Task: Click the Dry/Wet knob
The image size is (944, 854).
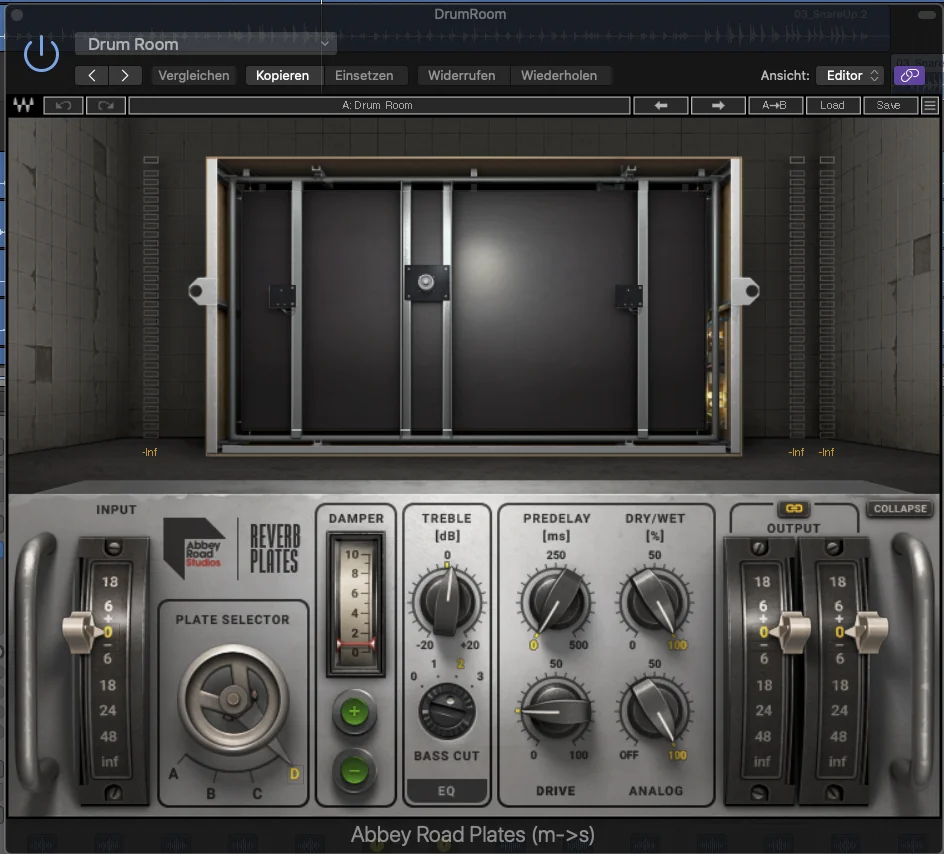Action: click(654, 601)
